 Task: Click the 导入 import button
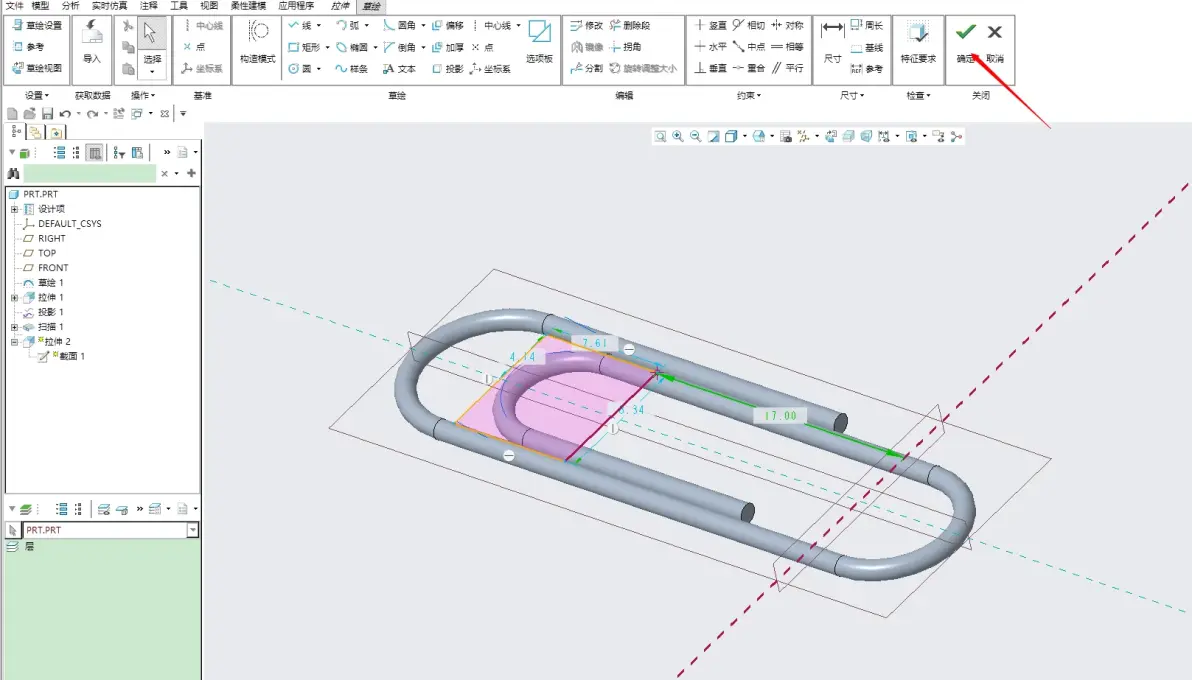coord(91,42)
